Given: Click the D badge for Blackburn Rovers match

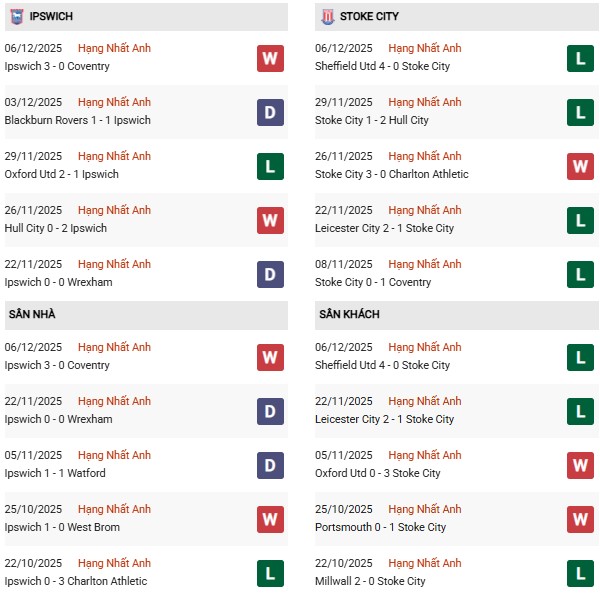Looking at the screenshot, I should (270, 112).
